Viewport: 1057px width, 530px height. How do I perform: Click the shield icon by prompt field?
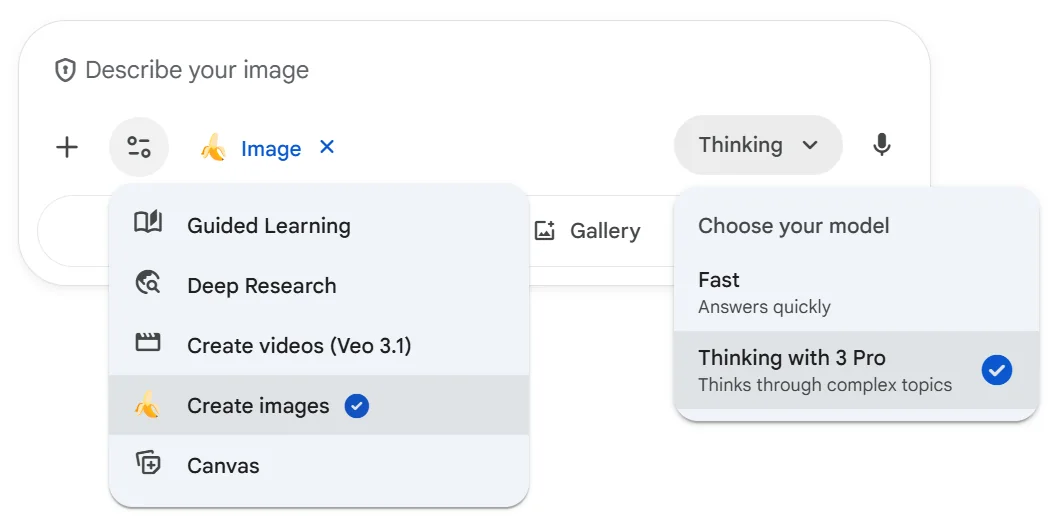pos(65,70)
